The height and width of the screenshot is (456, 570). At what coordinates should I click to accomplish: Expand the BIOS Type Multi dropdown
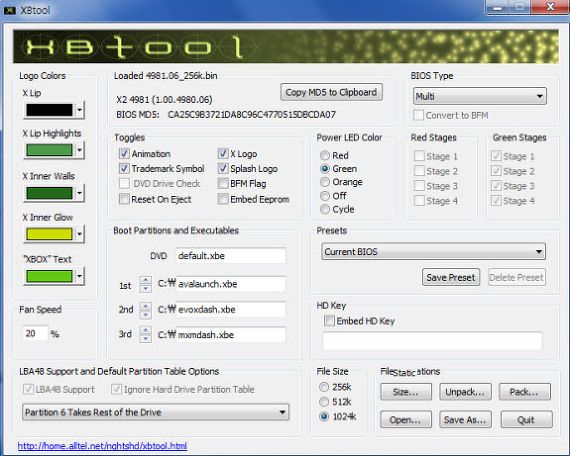point(479,96)
